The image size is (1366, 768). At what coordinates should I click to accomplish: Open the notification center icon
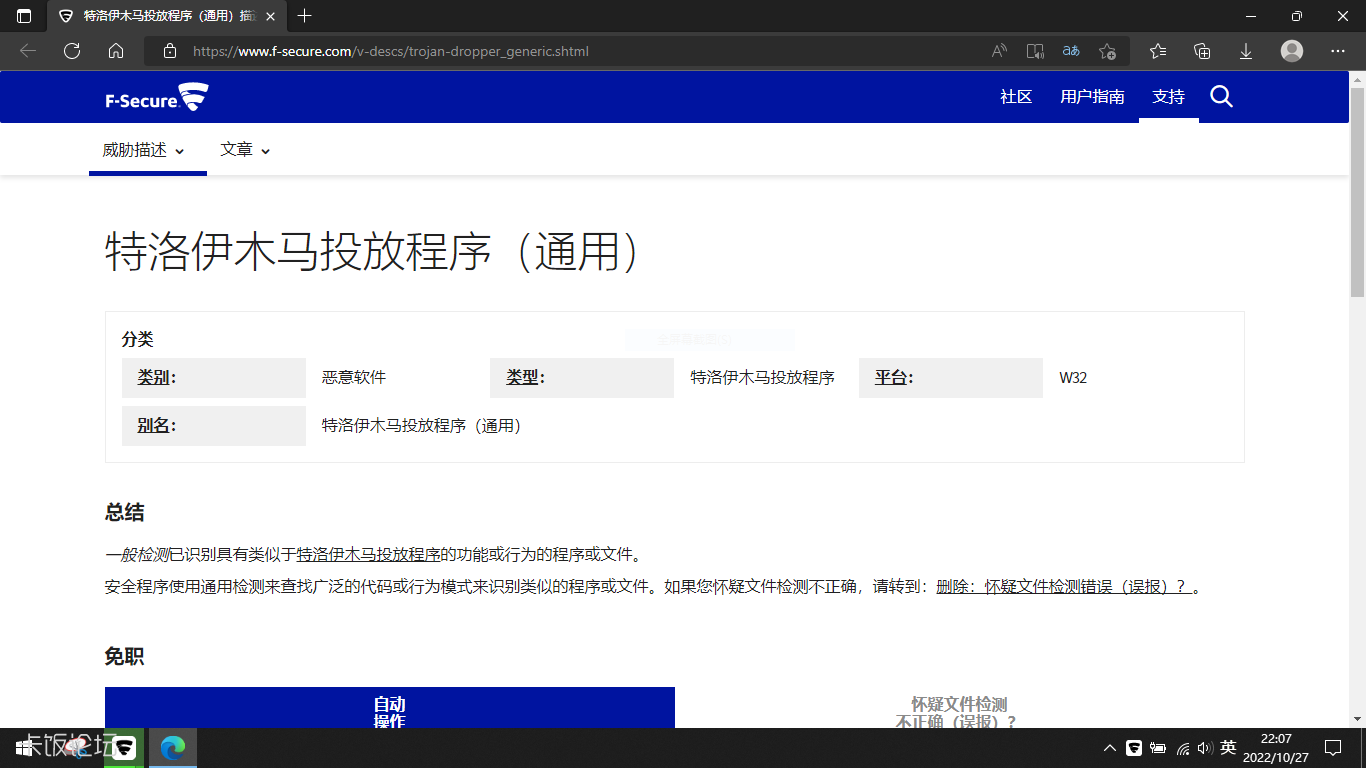click(1333, 748)
